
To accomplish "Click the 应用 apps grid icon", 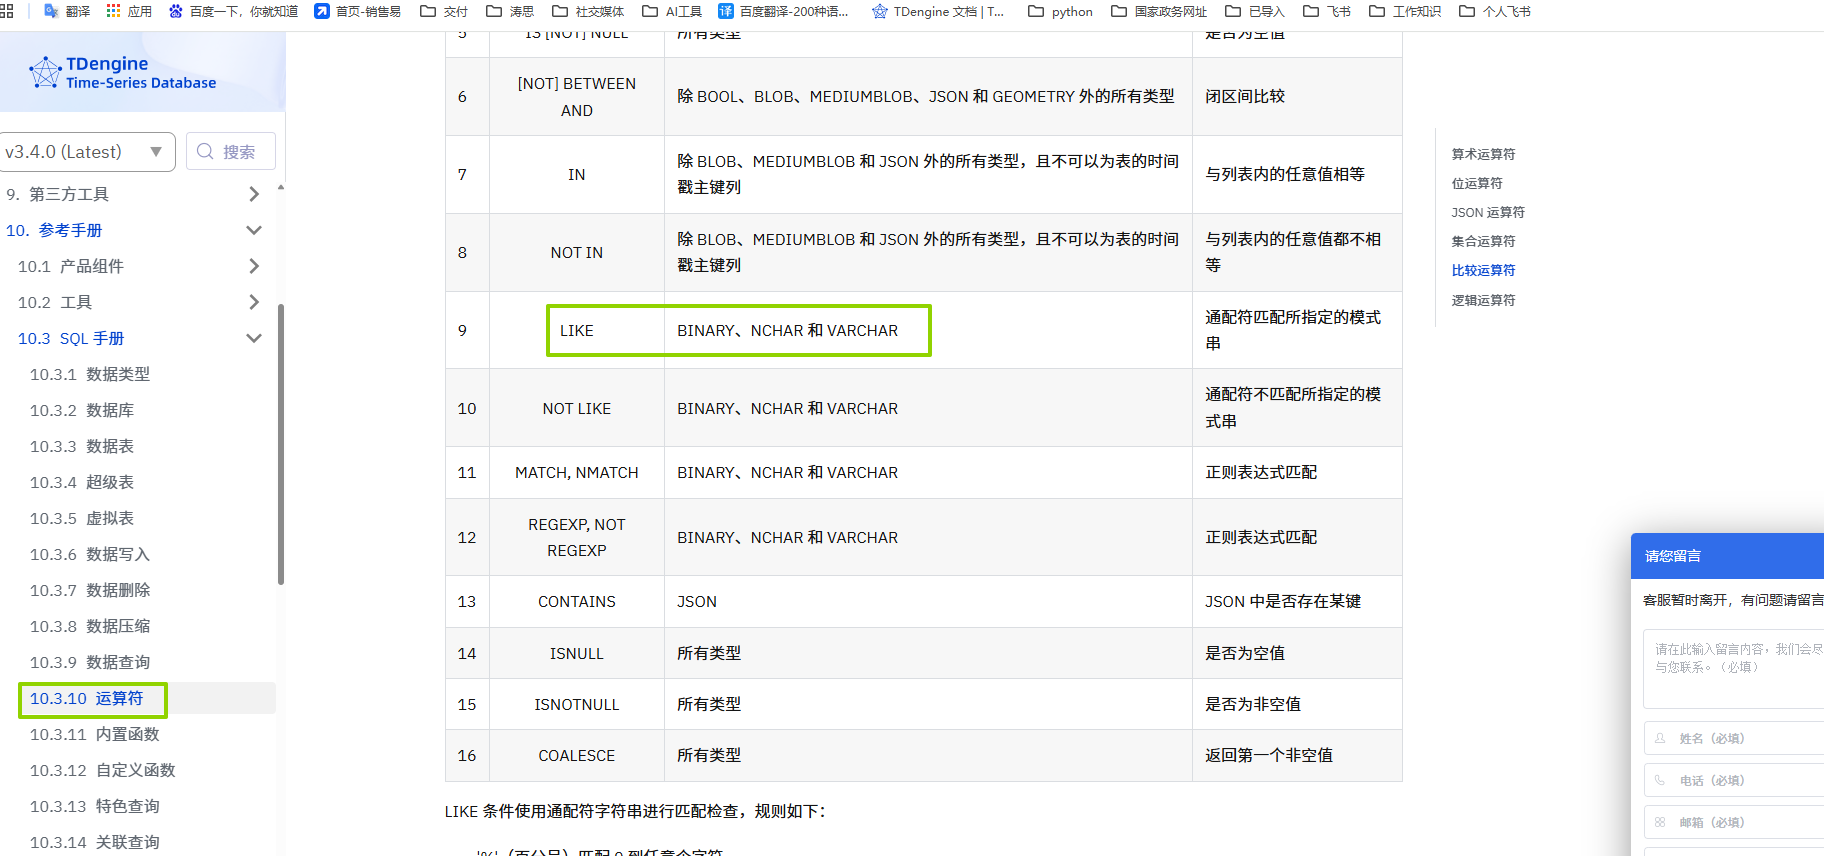I will click(113, 11).
